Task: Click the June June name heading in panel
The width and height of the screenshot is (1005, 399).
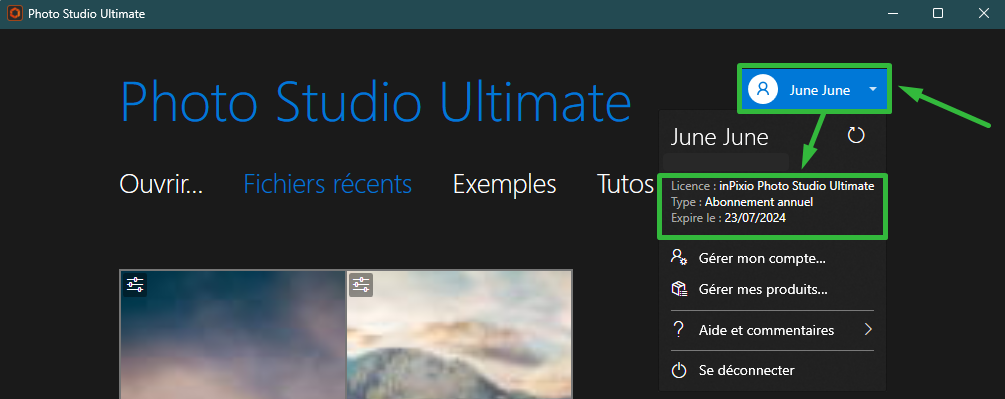Action: tap(719, 137)
